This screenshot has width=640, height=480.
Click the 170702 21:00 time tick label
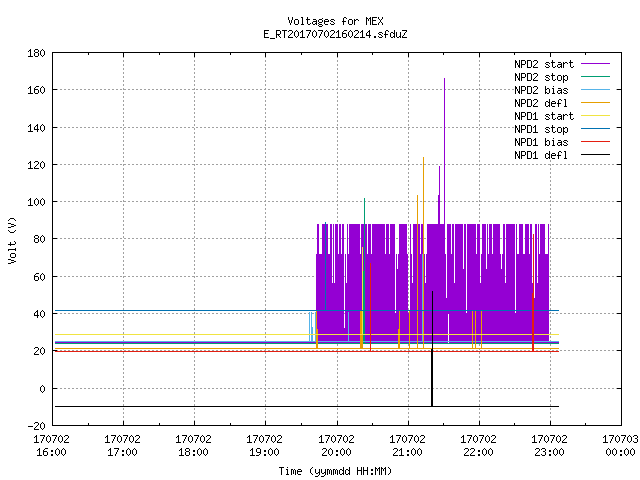(407, 445)
